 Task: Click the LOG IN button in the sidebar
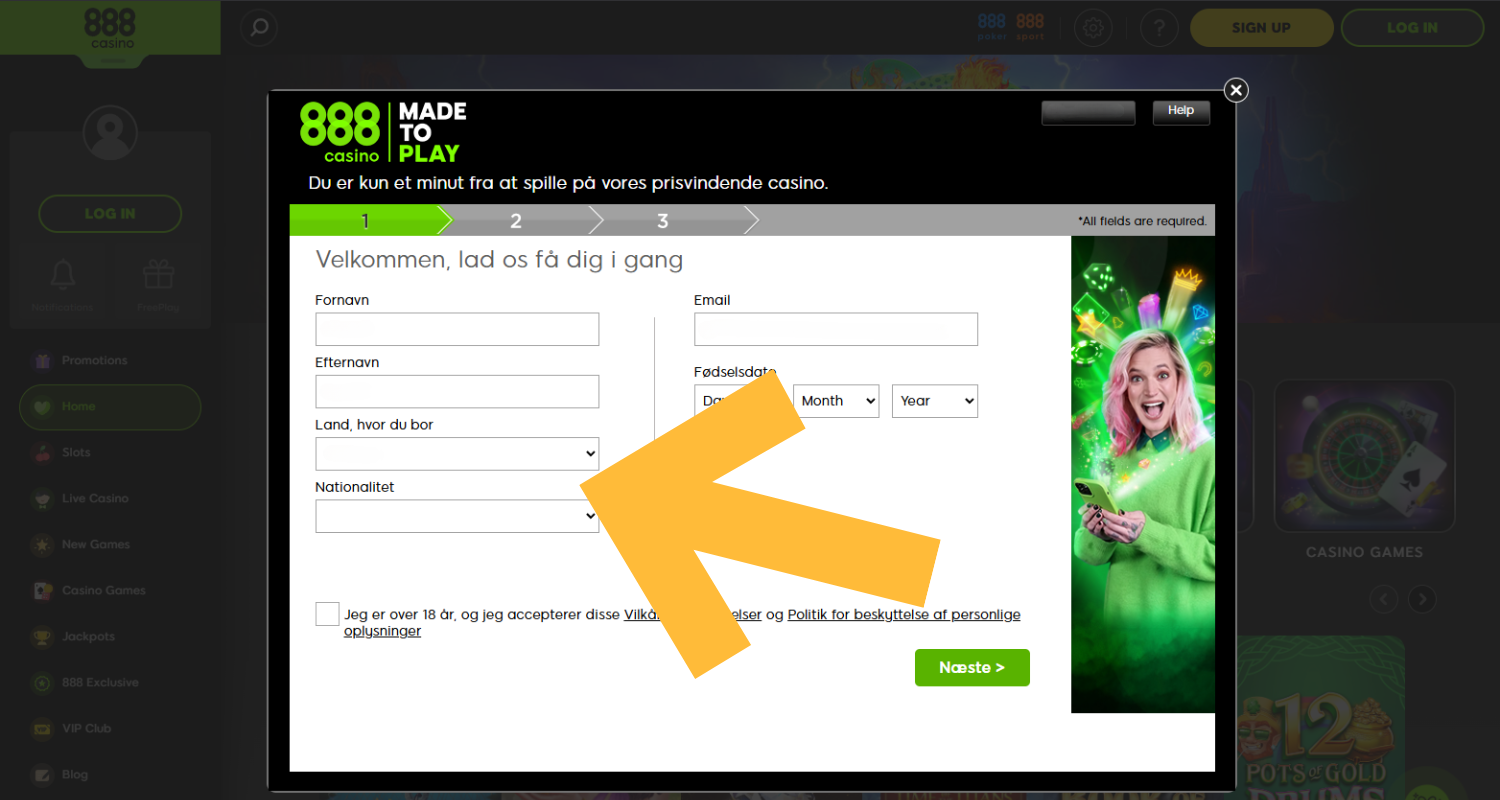coord(110,214)
